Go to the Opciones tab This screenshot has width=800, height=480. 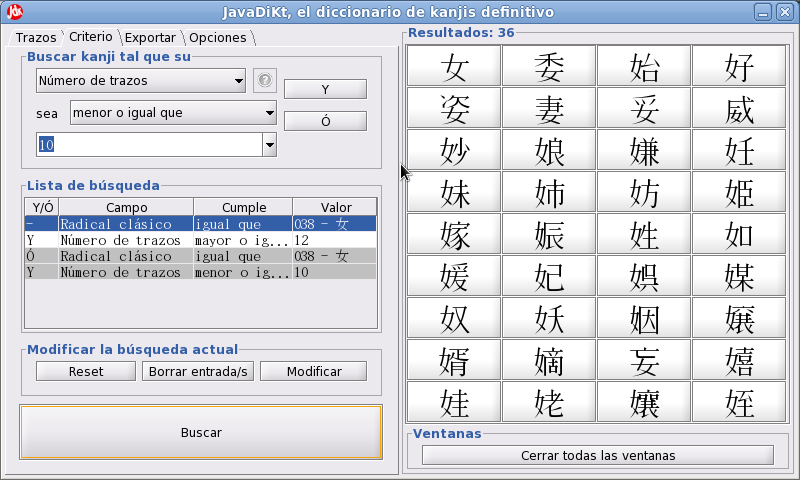(x=218, y=37)
